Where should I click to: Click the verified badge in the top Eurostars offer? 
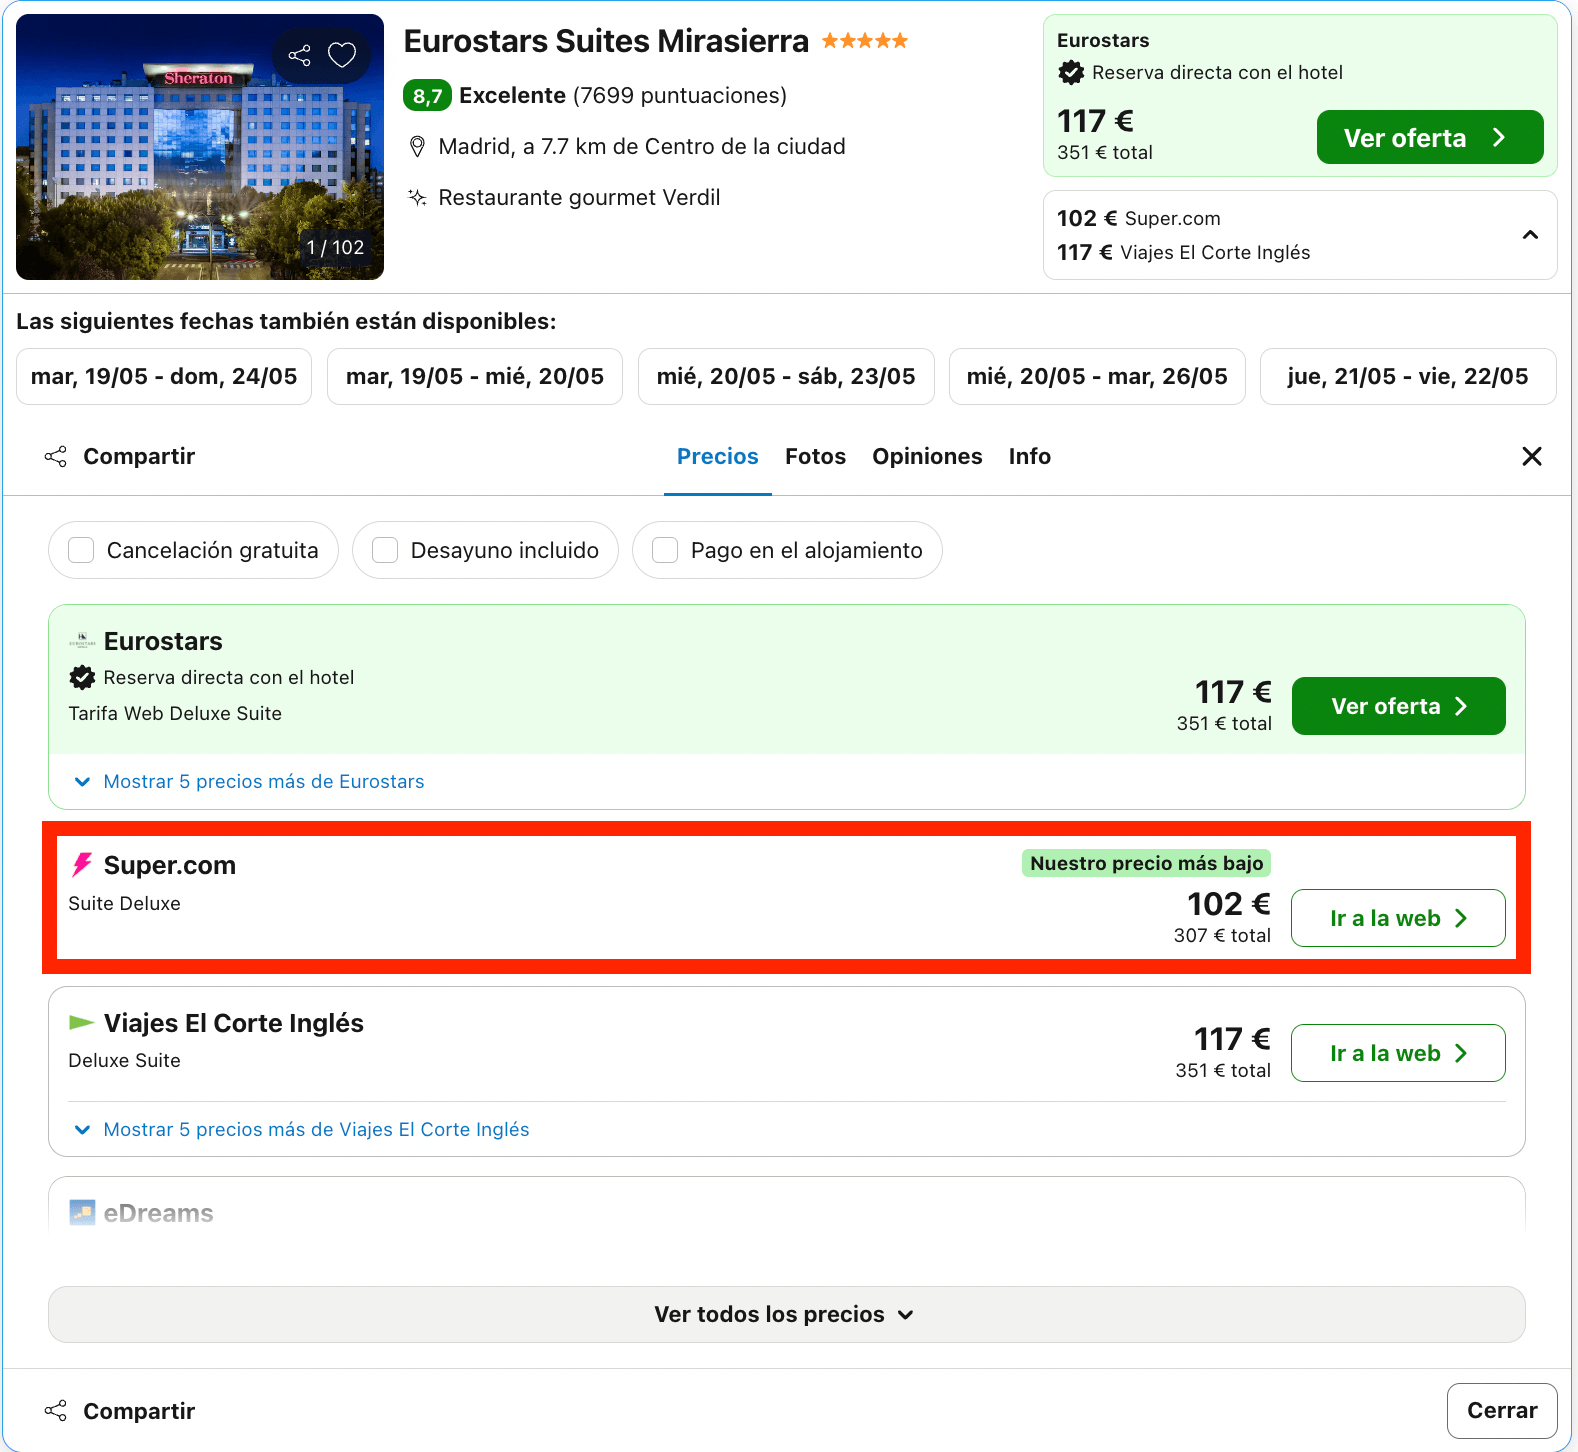pyautogui.click(x=1071, y=72)
